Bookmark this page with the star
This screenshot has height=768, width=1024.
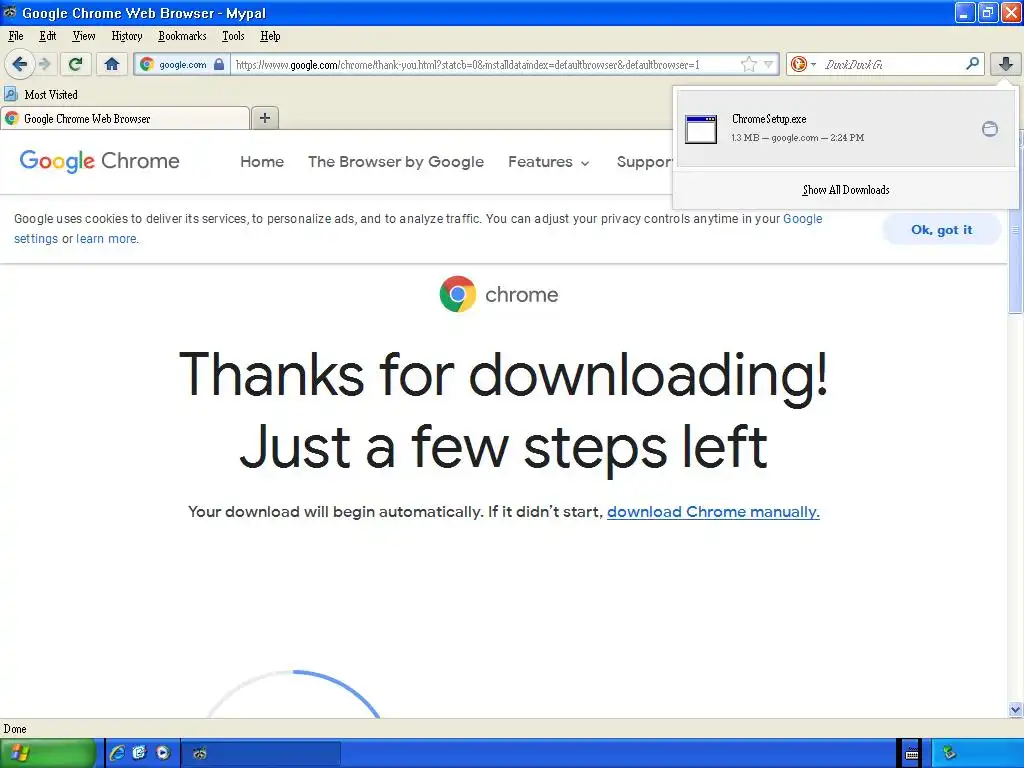[748, 64]
